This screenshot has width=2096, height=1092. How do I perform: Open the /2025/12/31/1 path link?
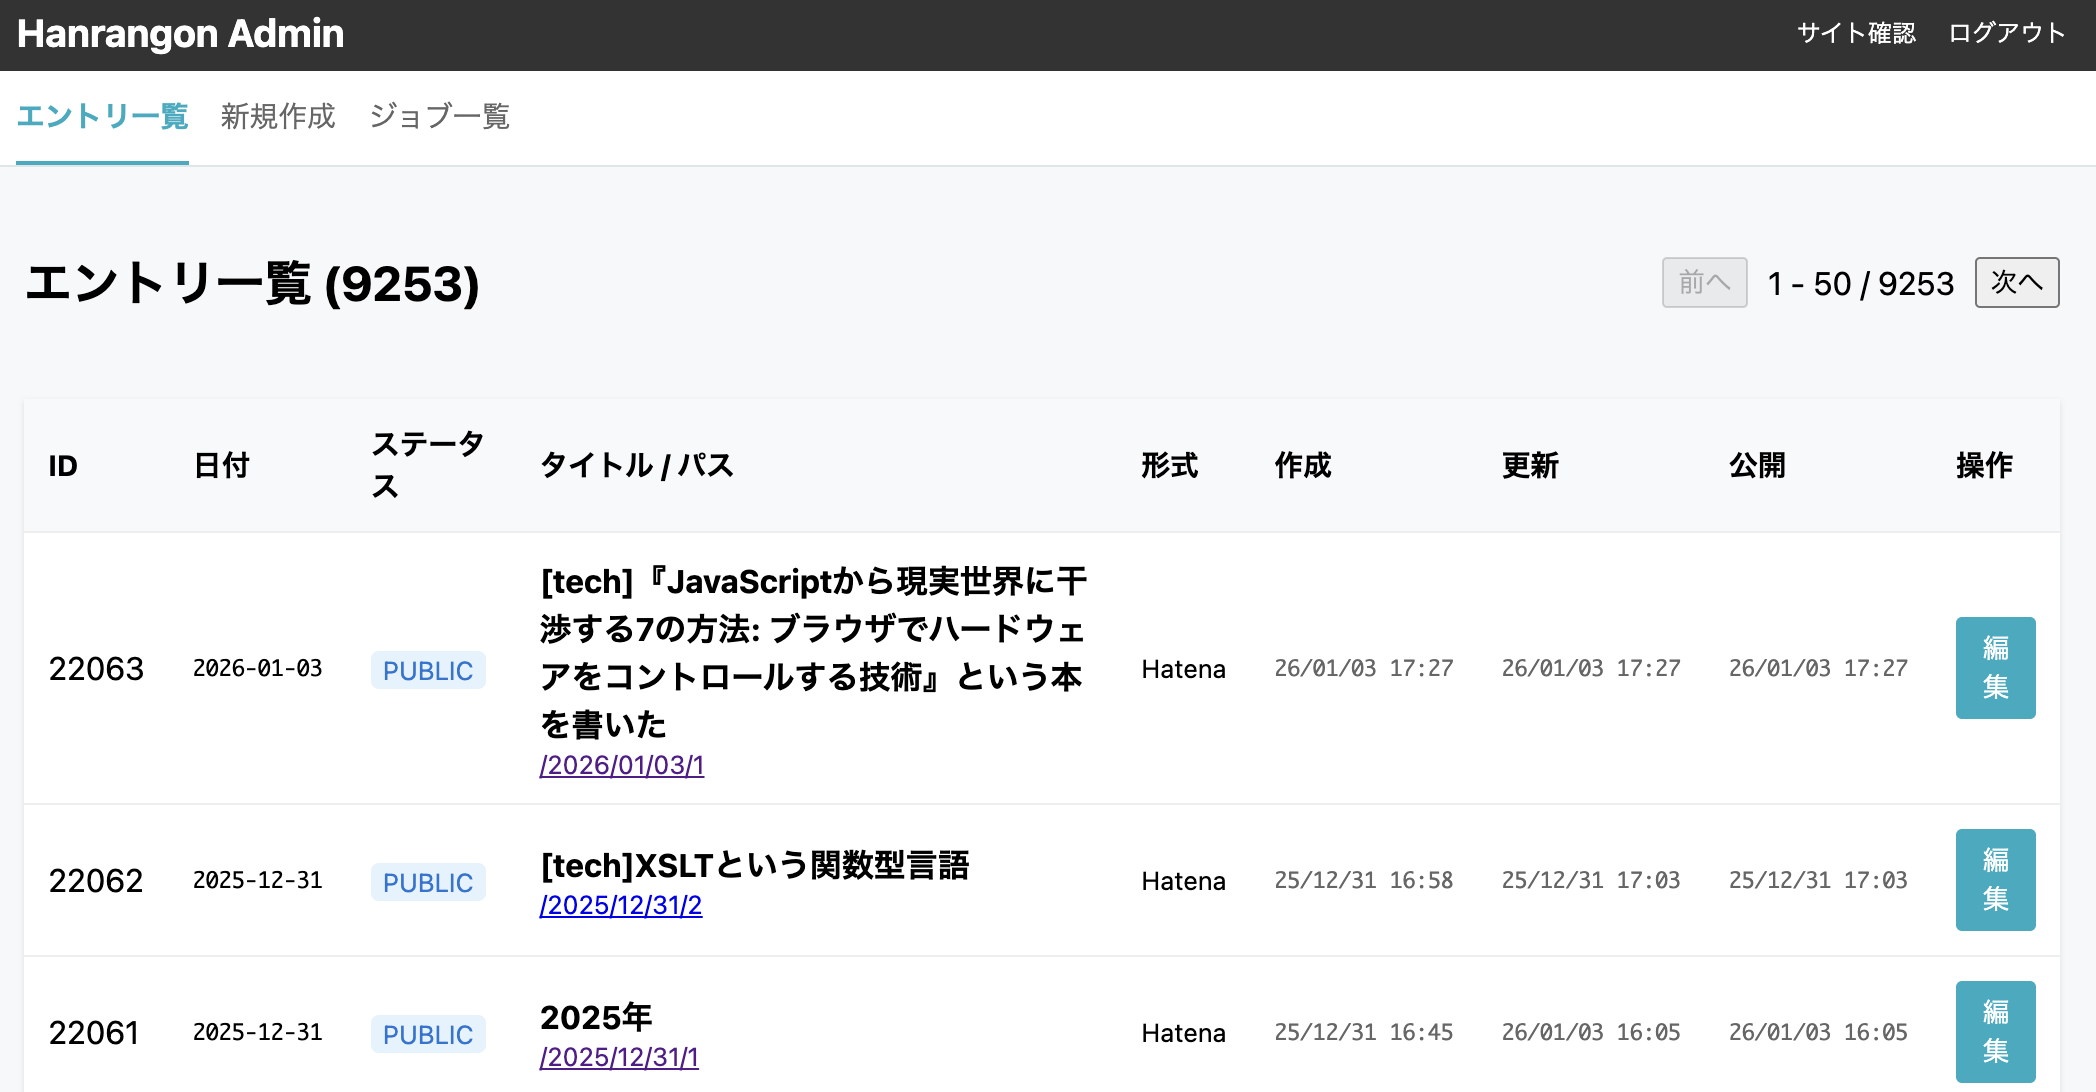point(619,1057)
